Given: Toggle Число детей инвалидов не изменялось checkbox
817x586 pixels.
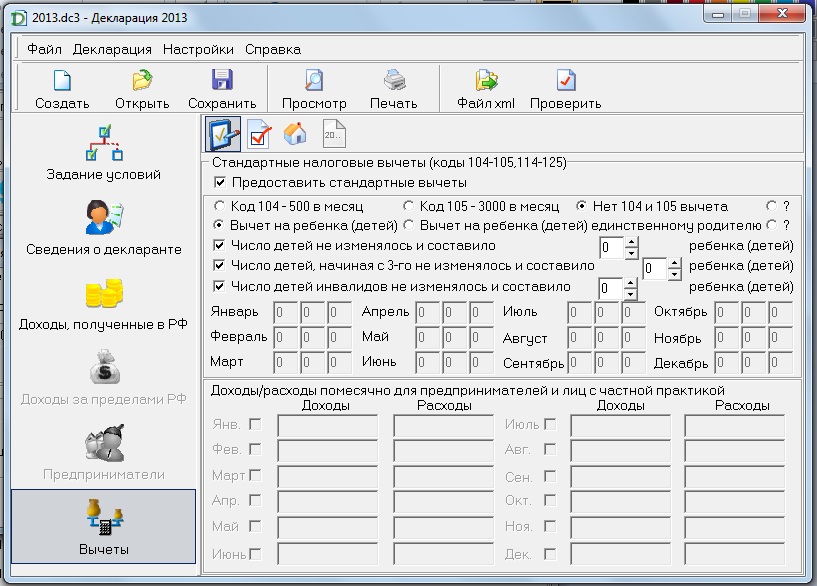Looking at the screenshot, I should [x=219, y=286].
